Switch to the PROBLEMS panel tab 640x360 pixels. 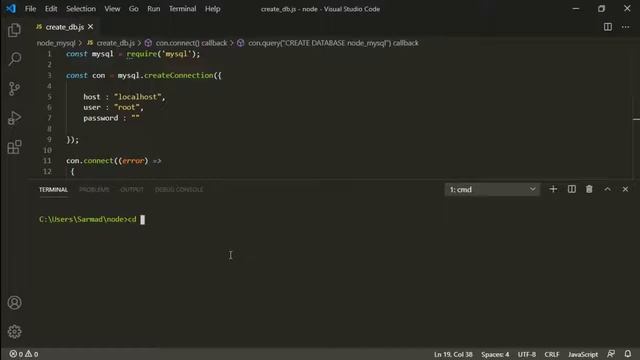click(x=94, y=189)
